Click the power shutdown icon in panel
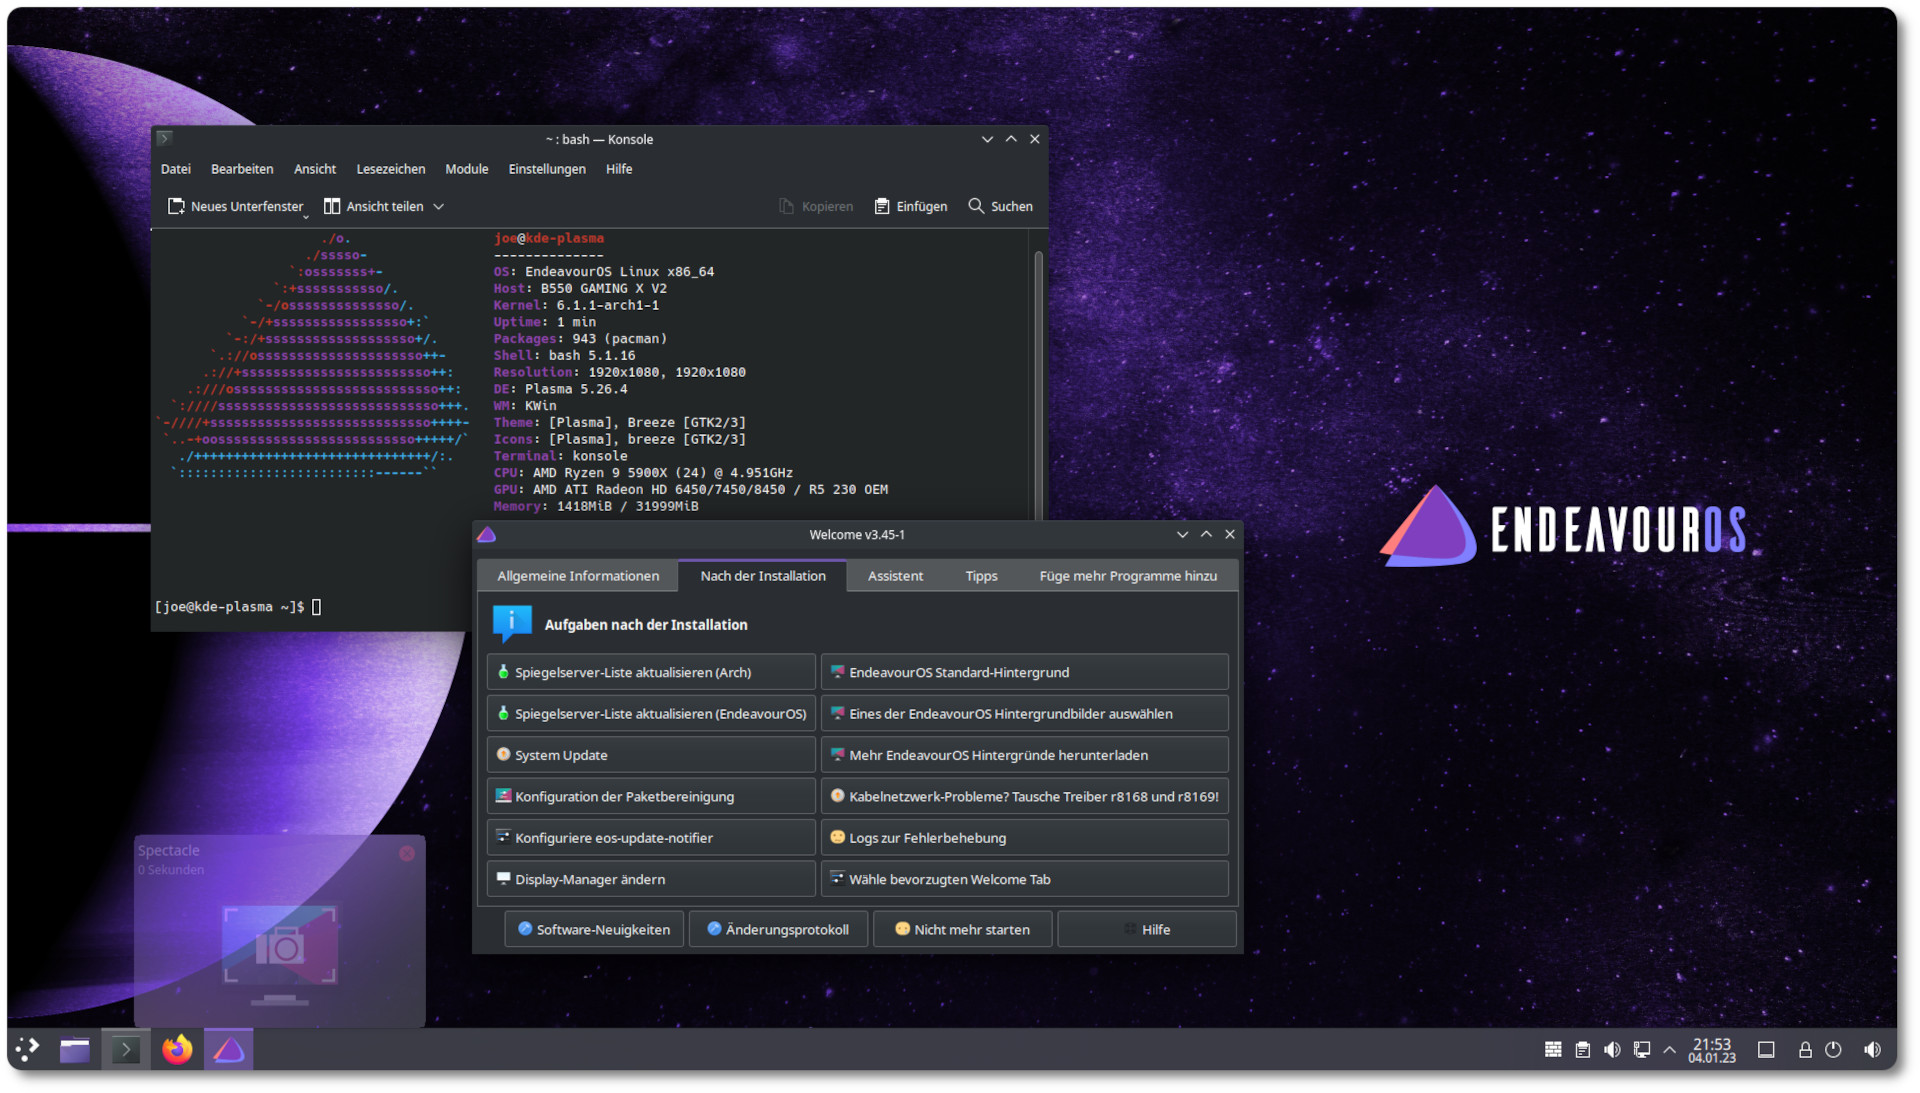The width and height of the screenshot is (1920, 1093). (x=1833, y=1049)
